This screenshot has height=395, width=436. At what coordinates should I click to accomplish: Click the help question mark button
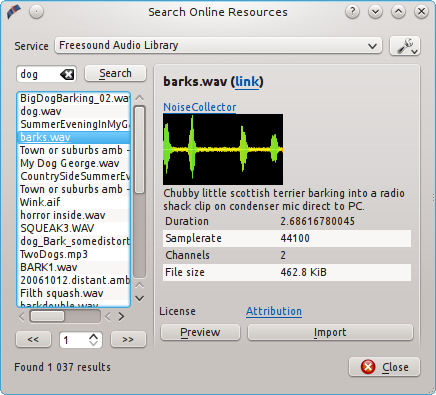click(x=352, y=12)
